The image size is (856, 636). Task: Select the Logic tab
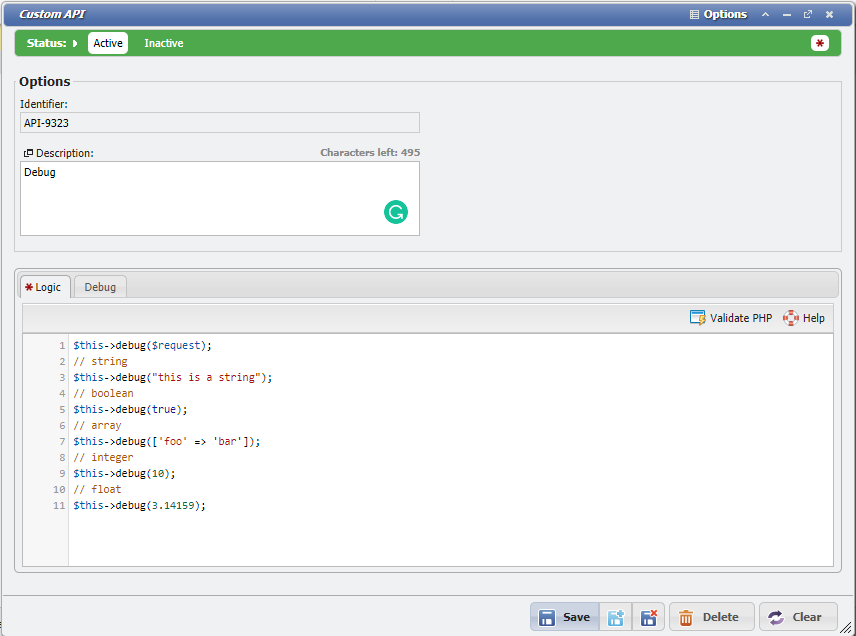click(44, 287)
